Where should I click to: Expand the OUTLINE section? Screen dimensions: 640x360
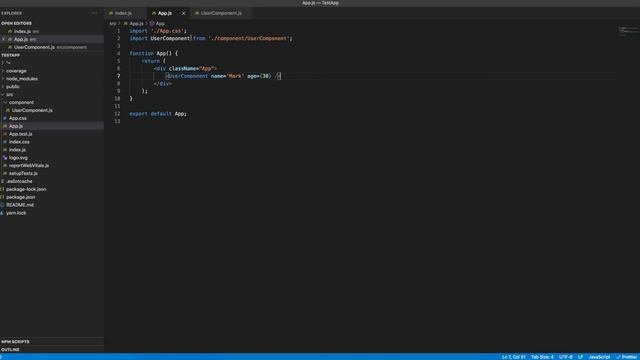pyautogui.click(x=10, y=350)
